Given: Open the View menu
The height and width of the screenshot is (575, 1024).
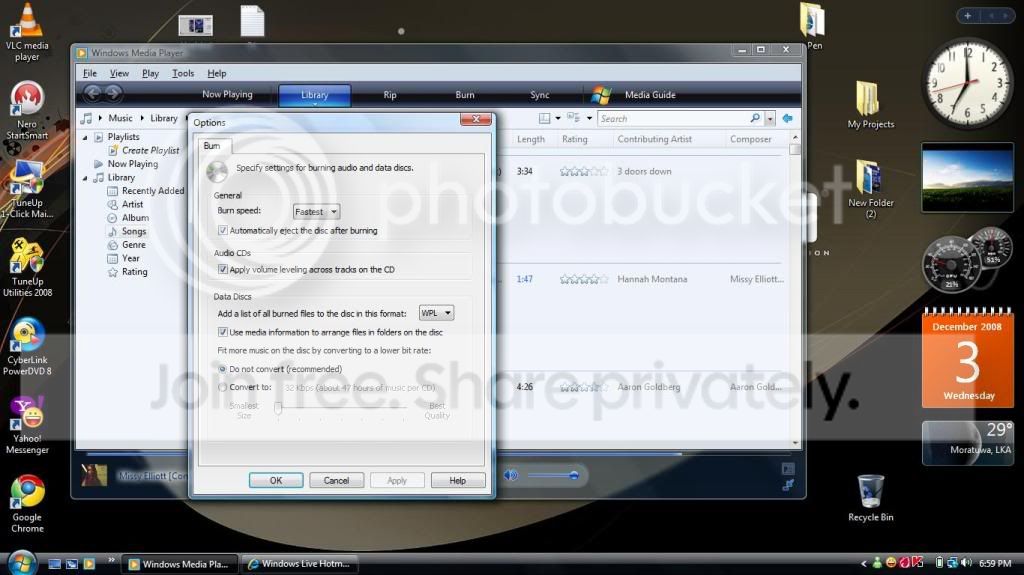Looking at the screenshot, I should [119, 73].
